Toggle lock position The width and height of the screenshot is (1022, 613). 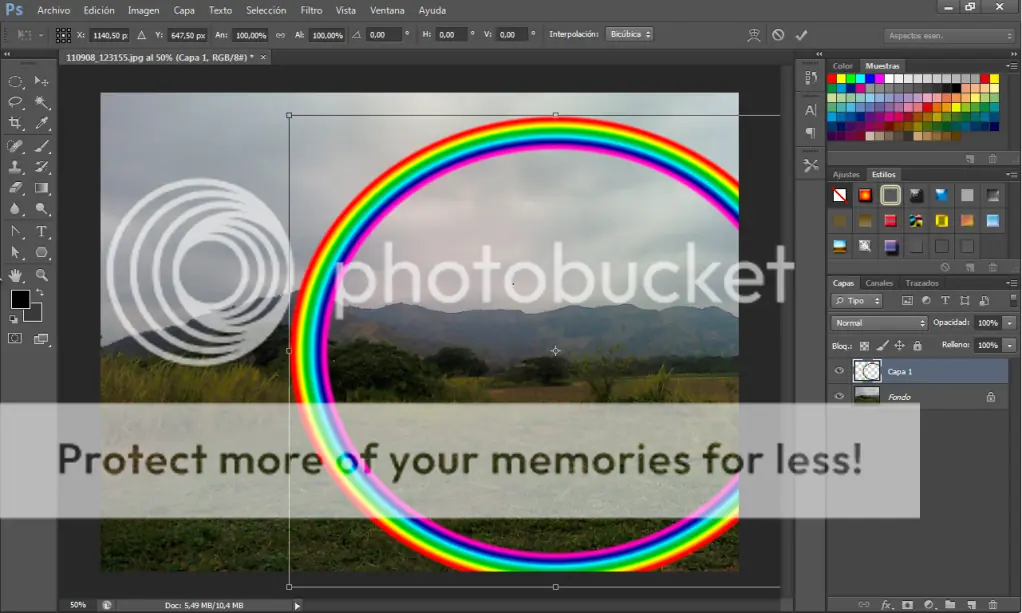(899, 346)
